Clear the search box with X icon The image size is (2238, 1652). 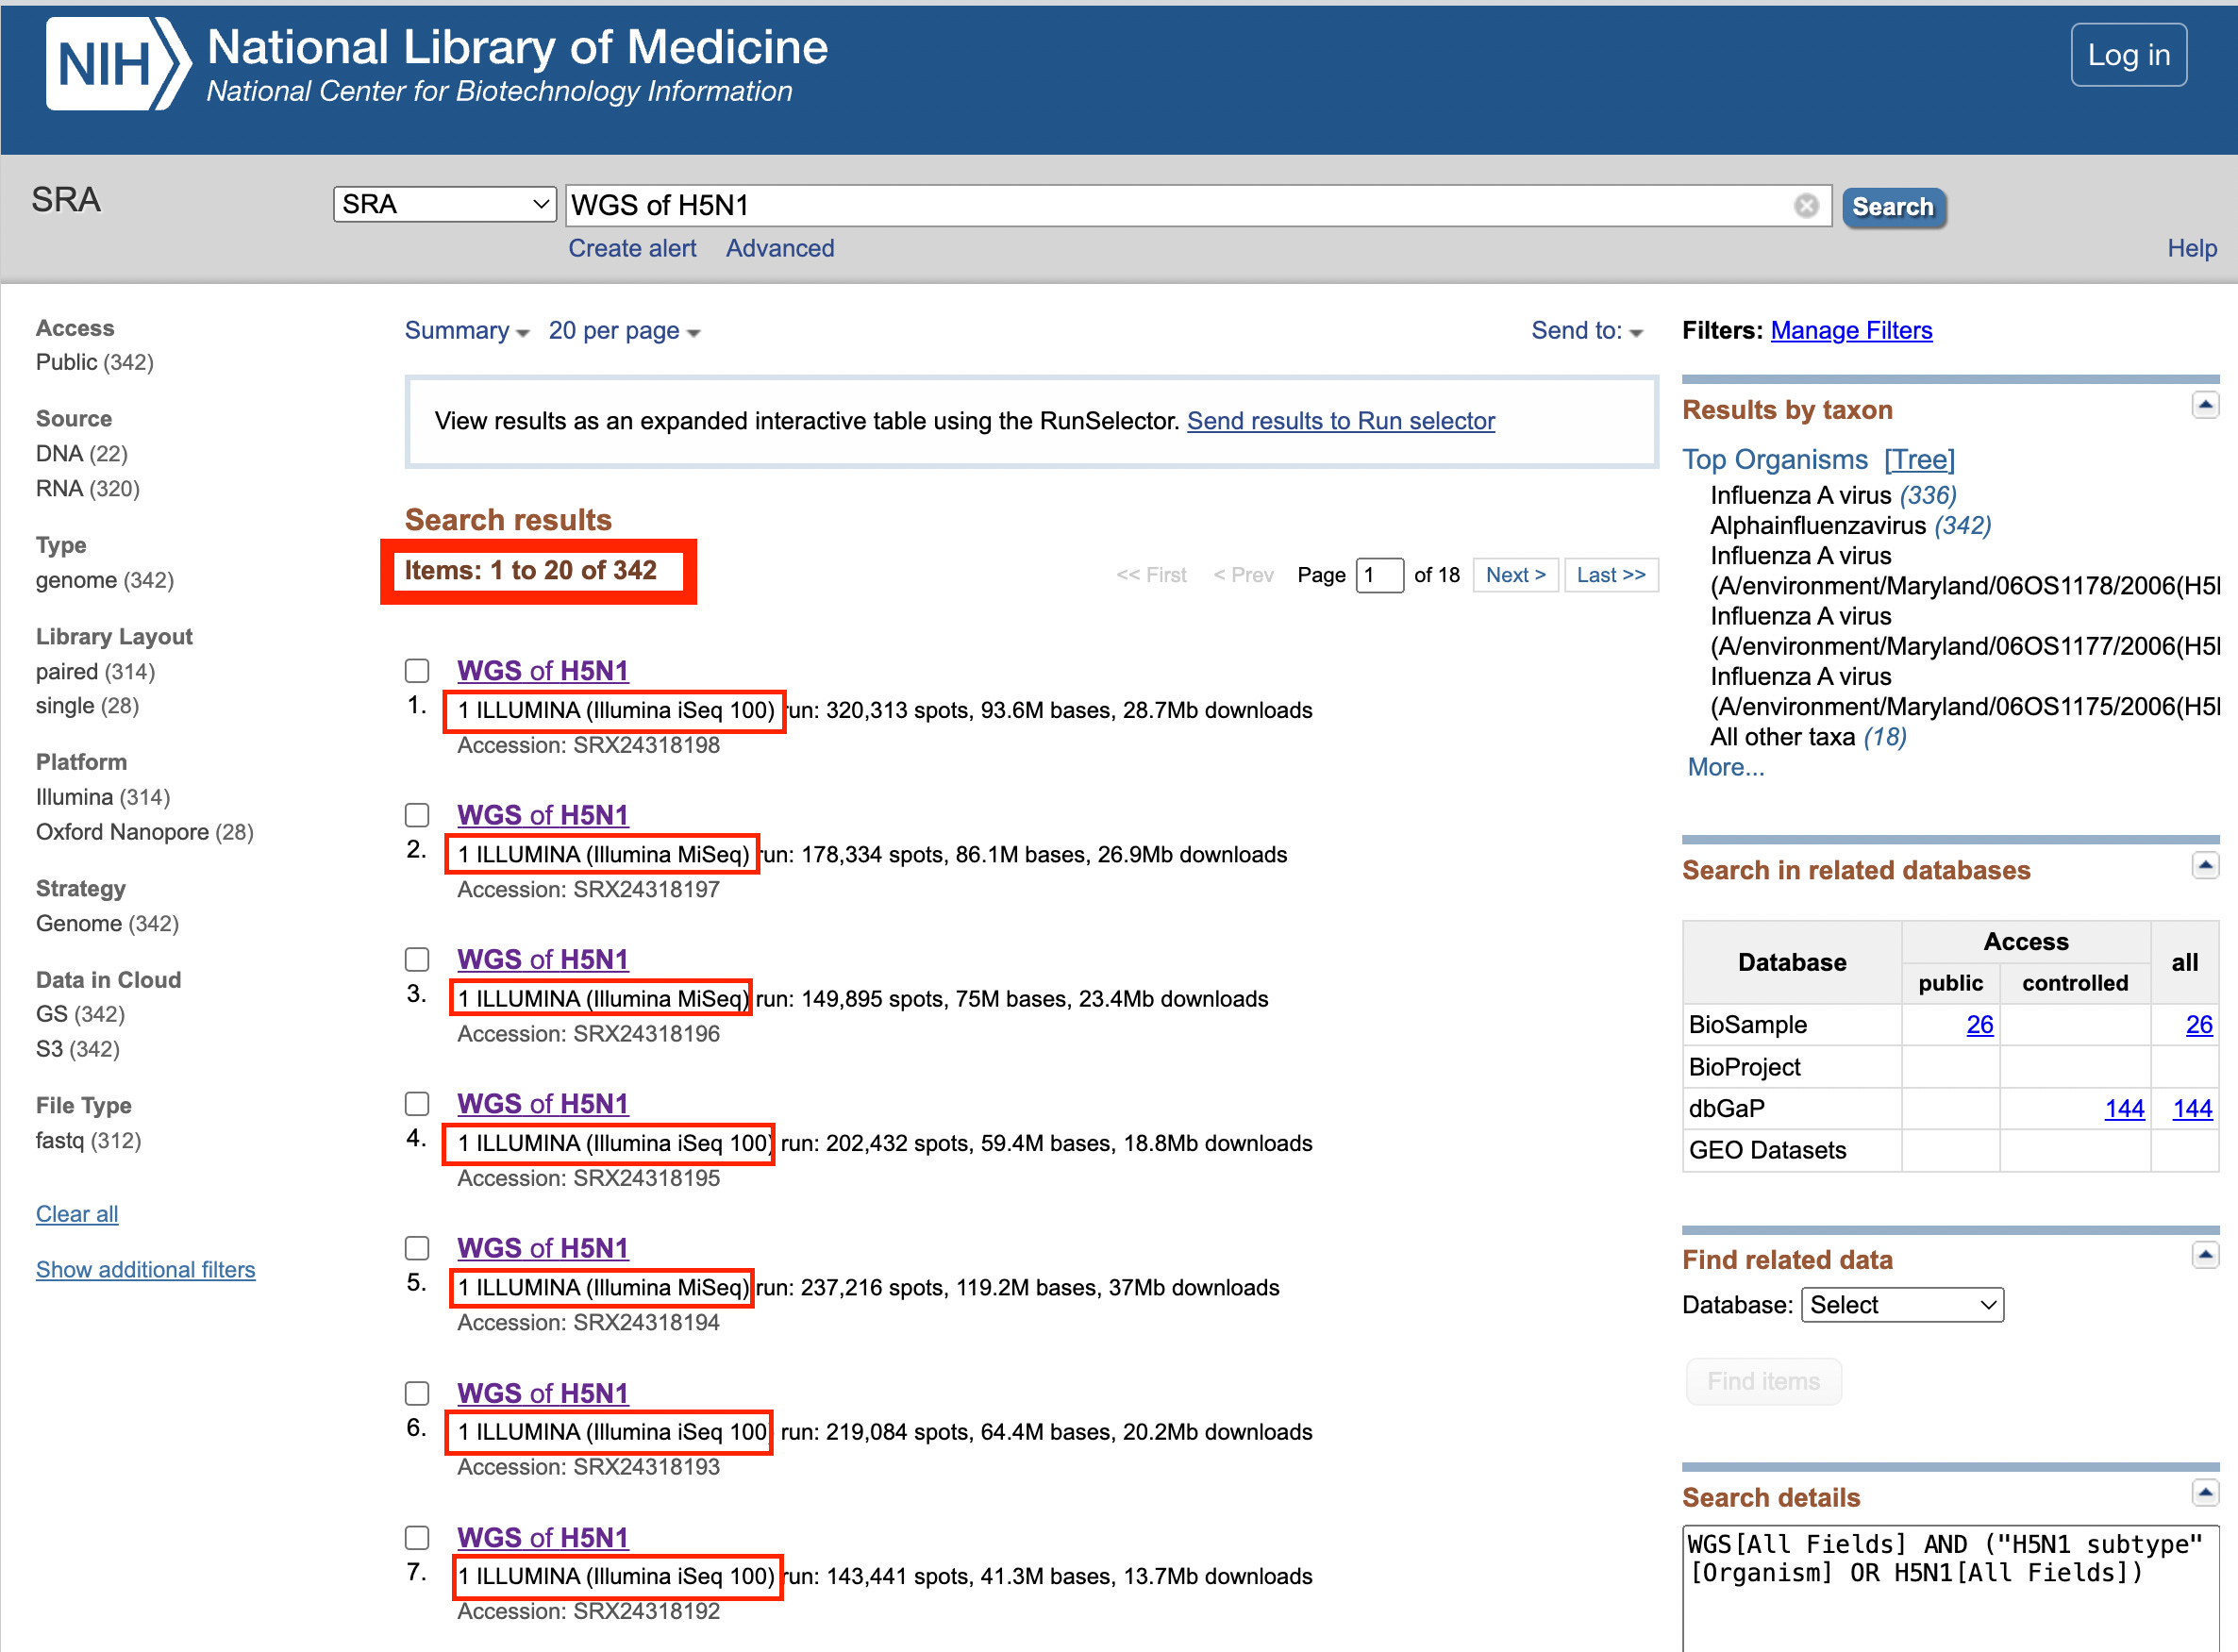click(1806, 206)
